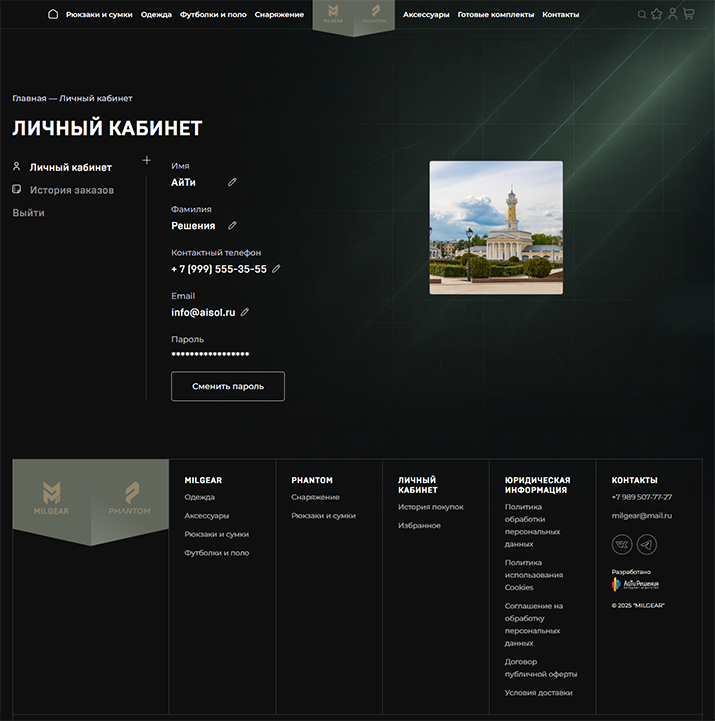Click the name value АйТи

pyautogui.click(x=183, y=183)
